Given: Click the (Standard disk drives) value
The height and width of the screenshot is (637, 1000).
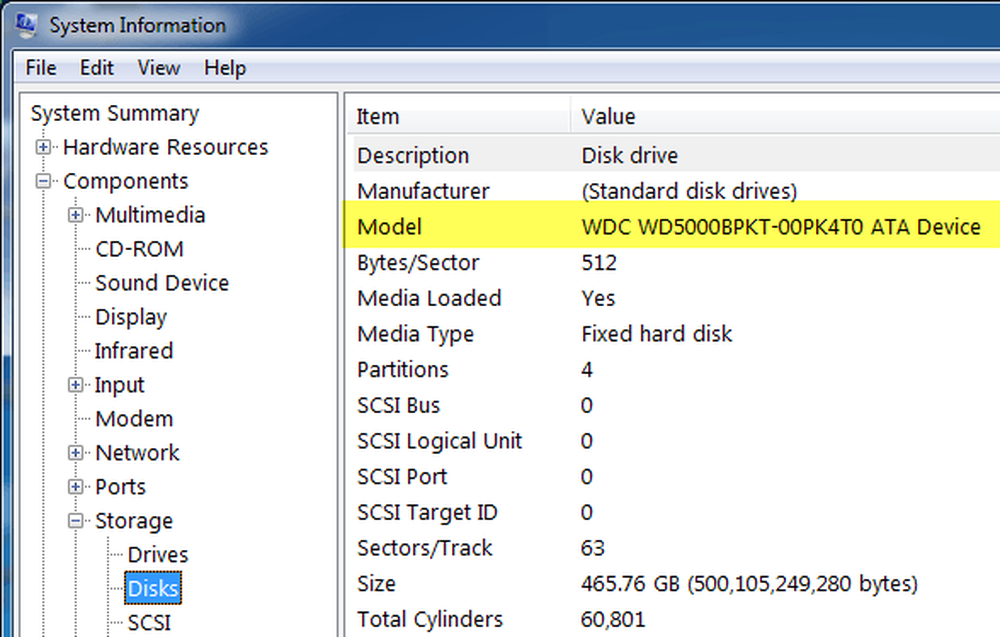Looking at the screenshot, I should click(689, 191).
